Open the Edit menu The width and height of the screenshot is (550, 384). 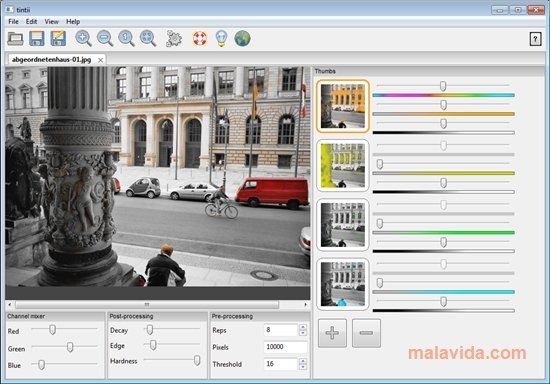tap(31, 22)
